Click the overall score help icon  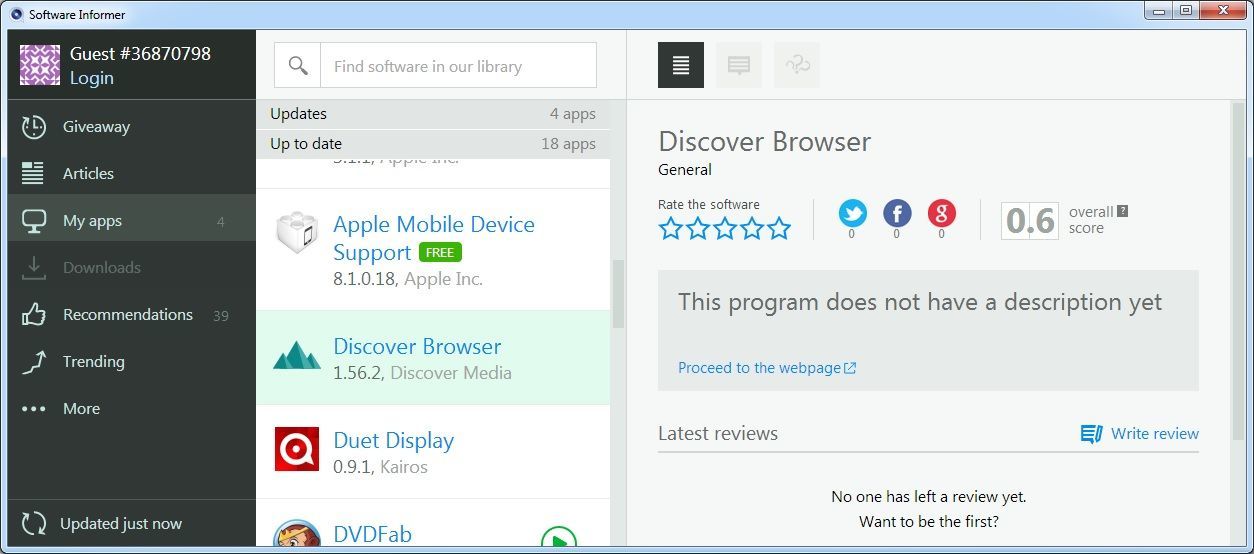click(1123, 211)
